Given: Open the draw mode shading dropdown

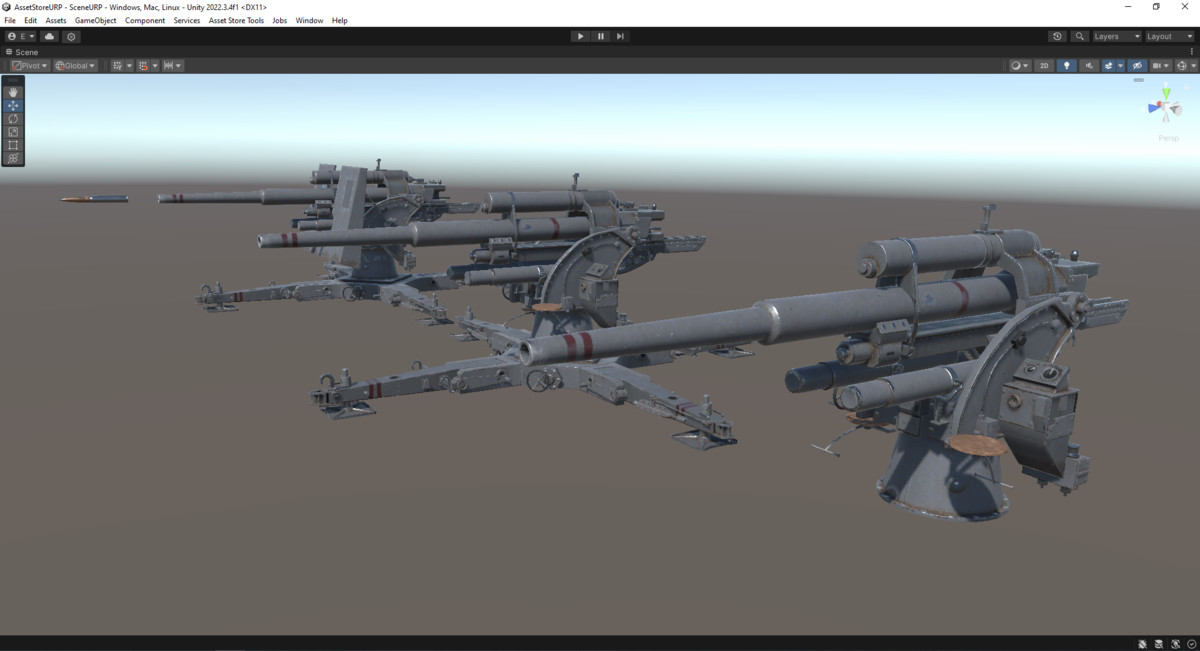Looking at the screenshot, I should 1020,65.
